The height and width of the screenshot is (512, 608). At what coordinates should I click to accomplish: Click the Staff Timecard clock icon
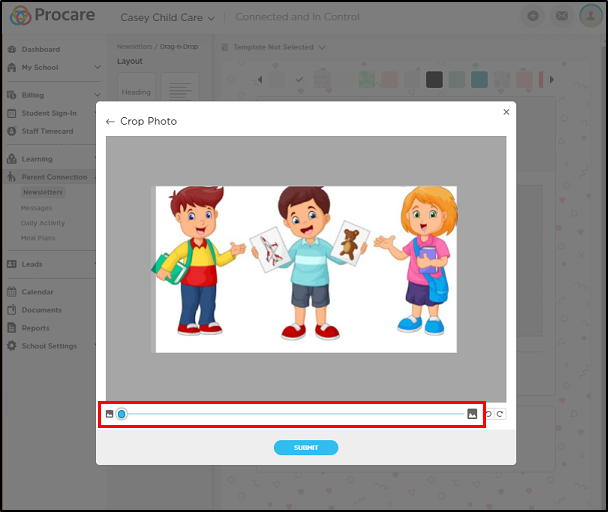[x=12, y=131]
